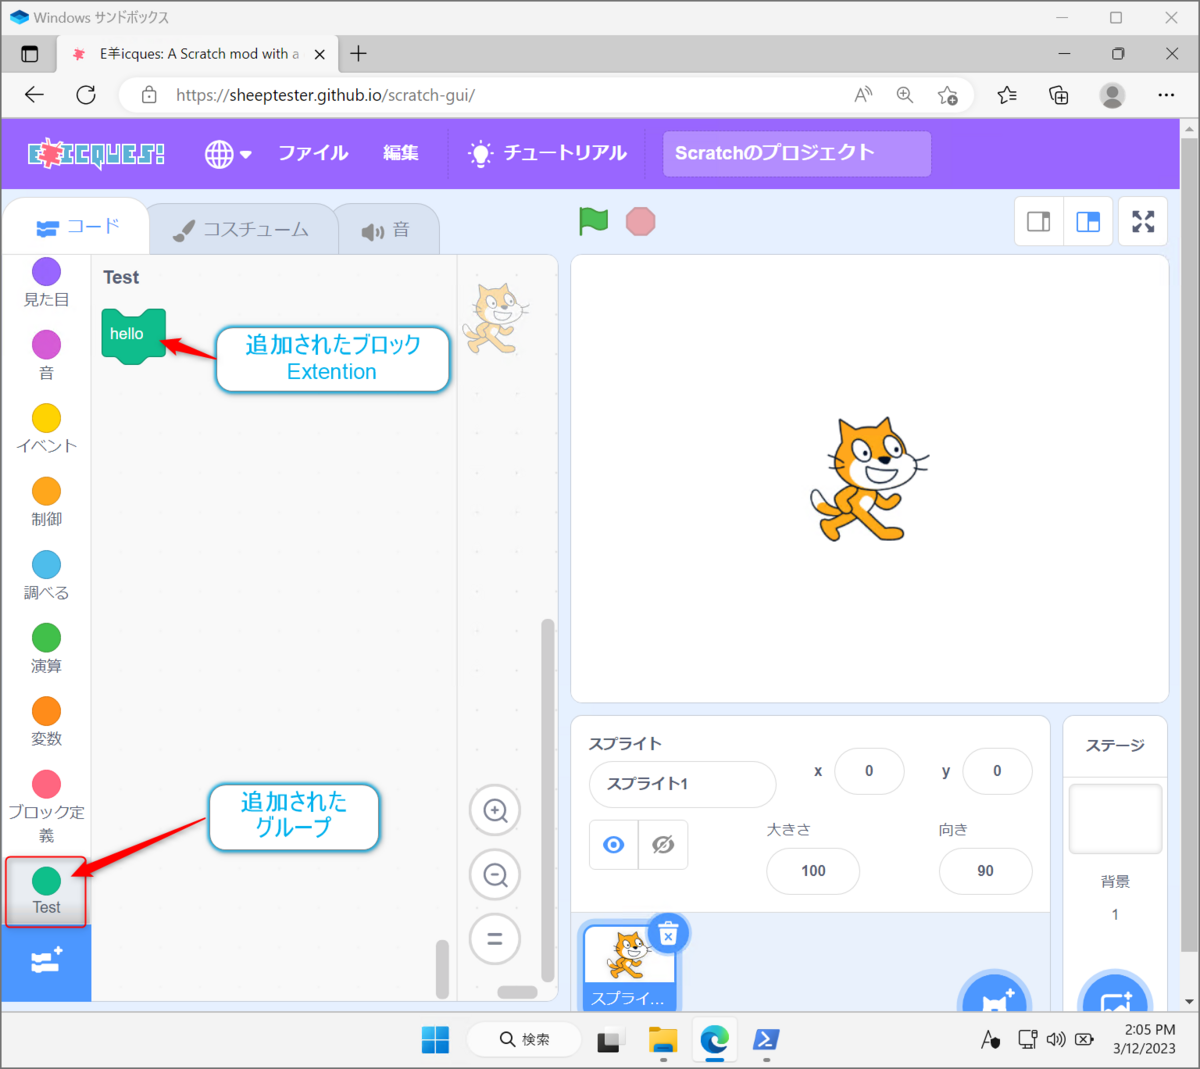Screen dimensions: 1200x1069
Task: Click the hello block in palette
Action: [x=133, y=335]
